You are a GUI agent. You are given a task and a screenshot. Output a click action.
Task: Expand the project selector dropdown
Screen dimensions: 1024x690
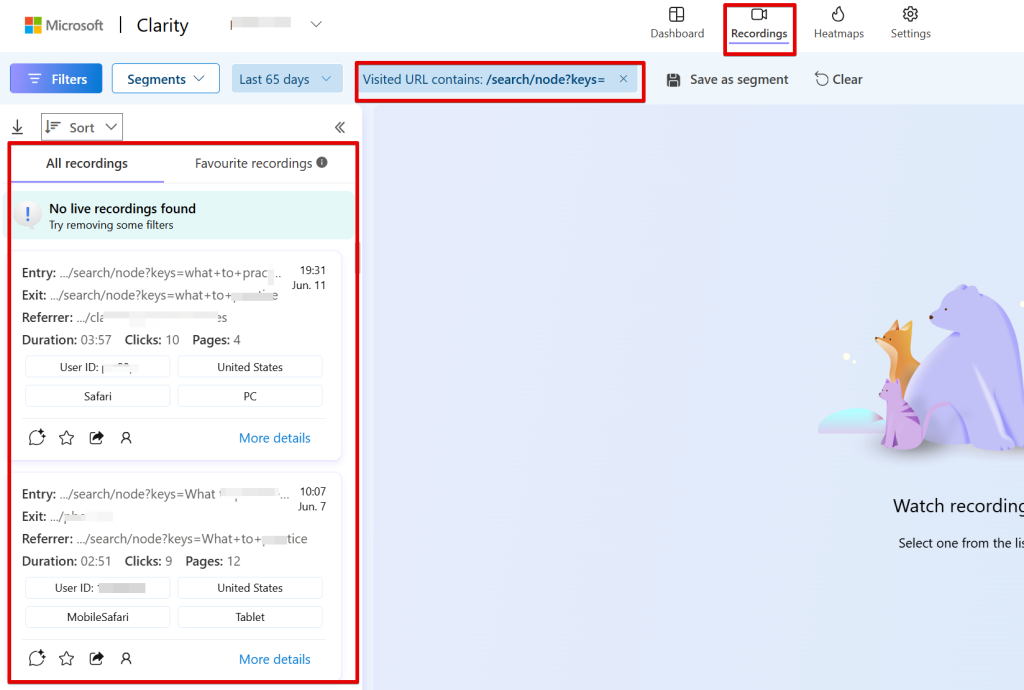click(x=316, y=24)
